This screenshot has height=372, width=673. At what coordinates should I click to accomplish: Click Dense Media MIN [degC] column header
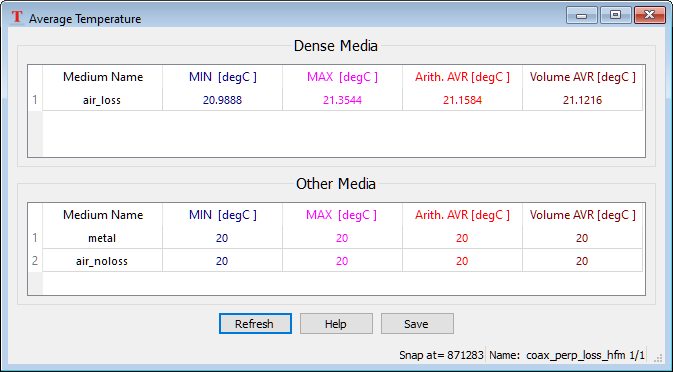222,77
